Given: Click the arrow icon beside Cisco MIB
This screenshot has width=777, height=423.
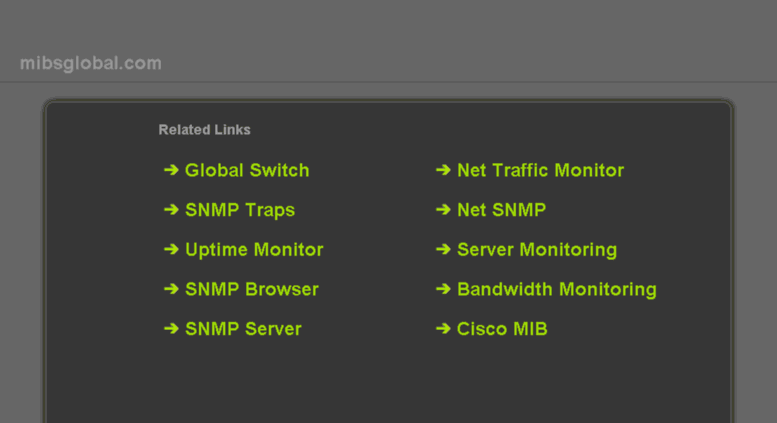Looking at the screenshot, I should click(x=444, y=329).
